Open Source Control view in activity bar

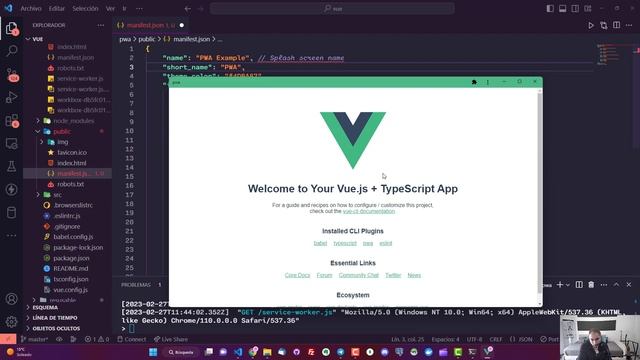(11, 75)
